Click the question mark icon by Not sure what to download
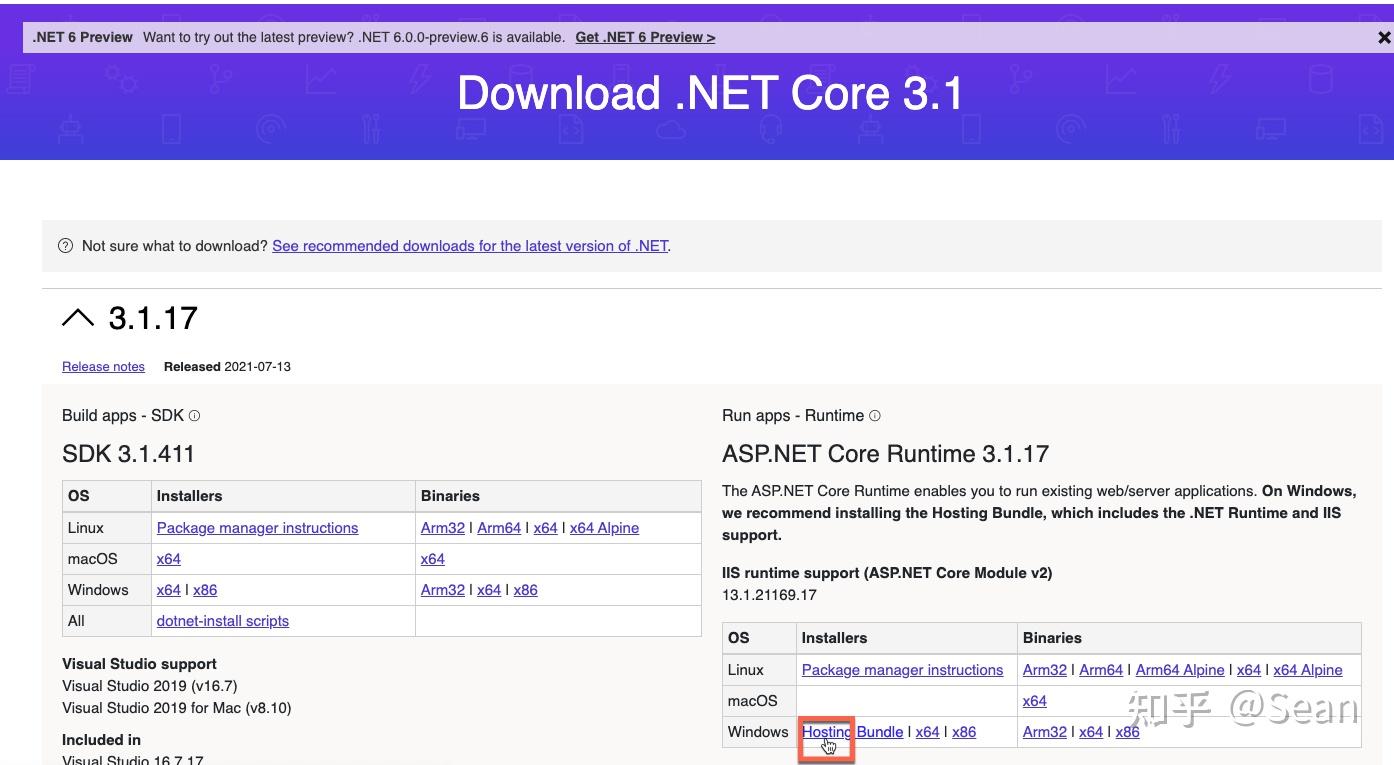 66,246
